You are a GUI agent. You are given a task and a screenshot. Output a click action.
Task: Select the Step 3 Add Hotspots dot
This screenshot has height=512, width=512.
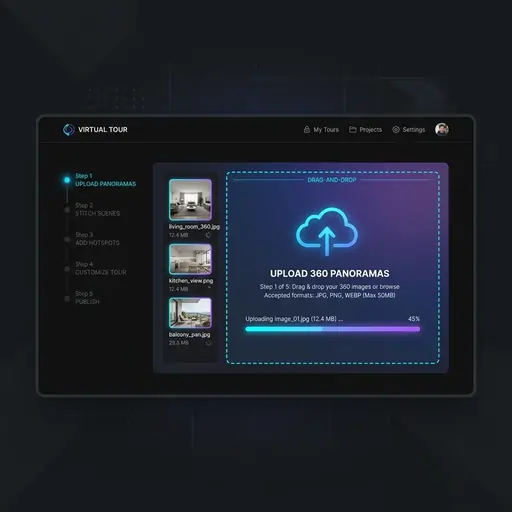67,239
